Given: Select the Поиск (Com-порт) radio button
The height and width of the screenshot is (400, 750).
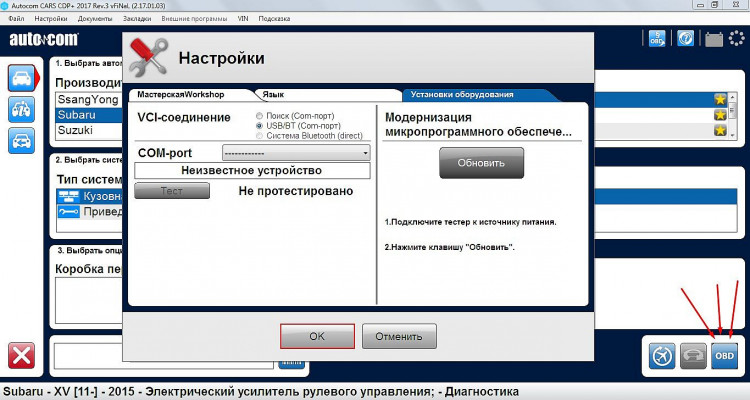Looking at the screenshot, I should coord(259,117).
